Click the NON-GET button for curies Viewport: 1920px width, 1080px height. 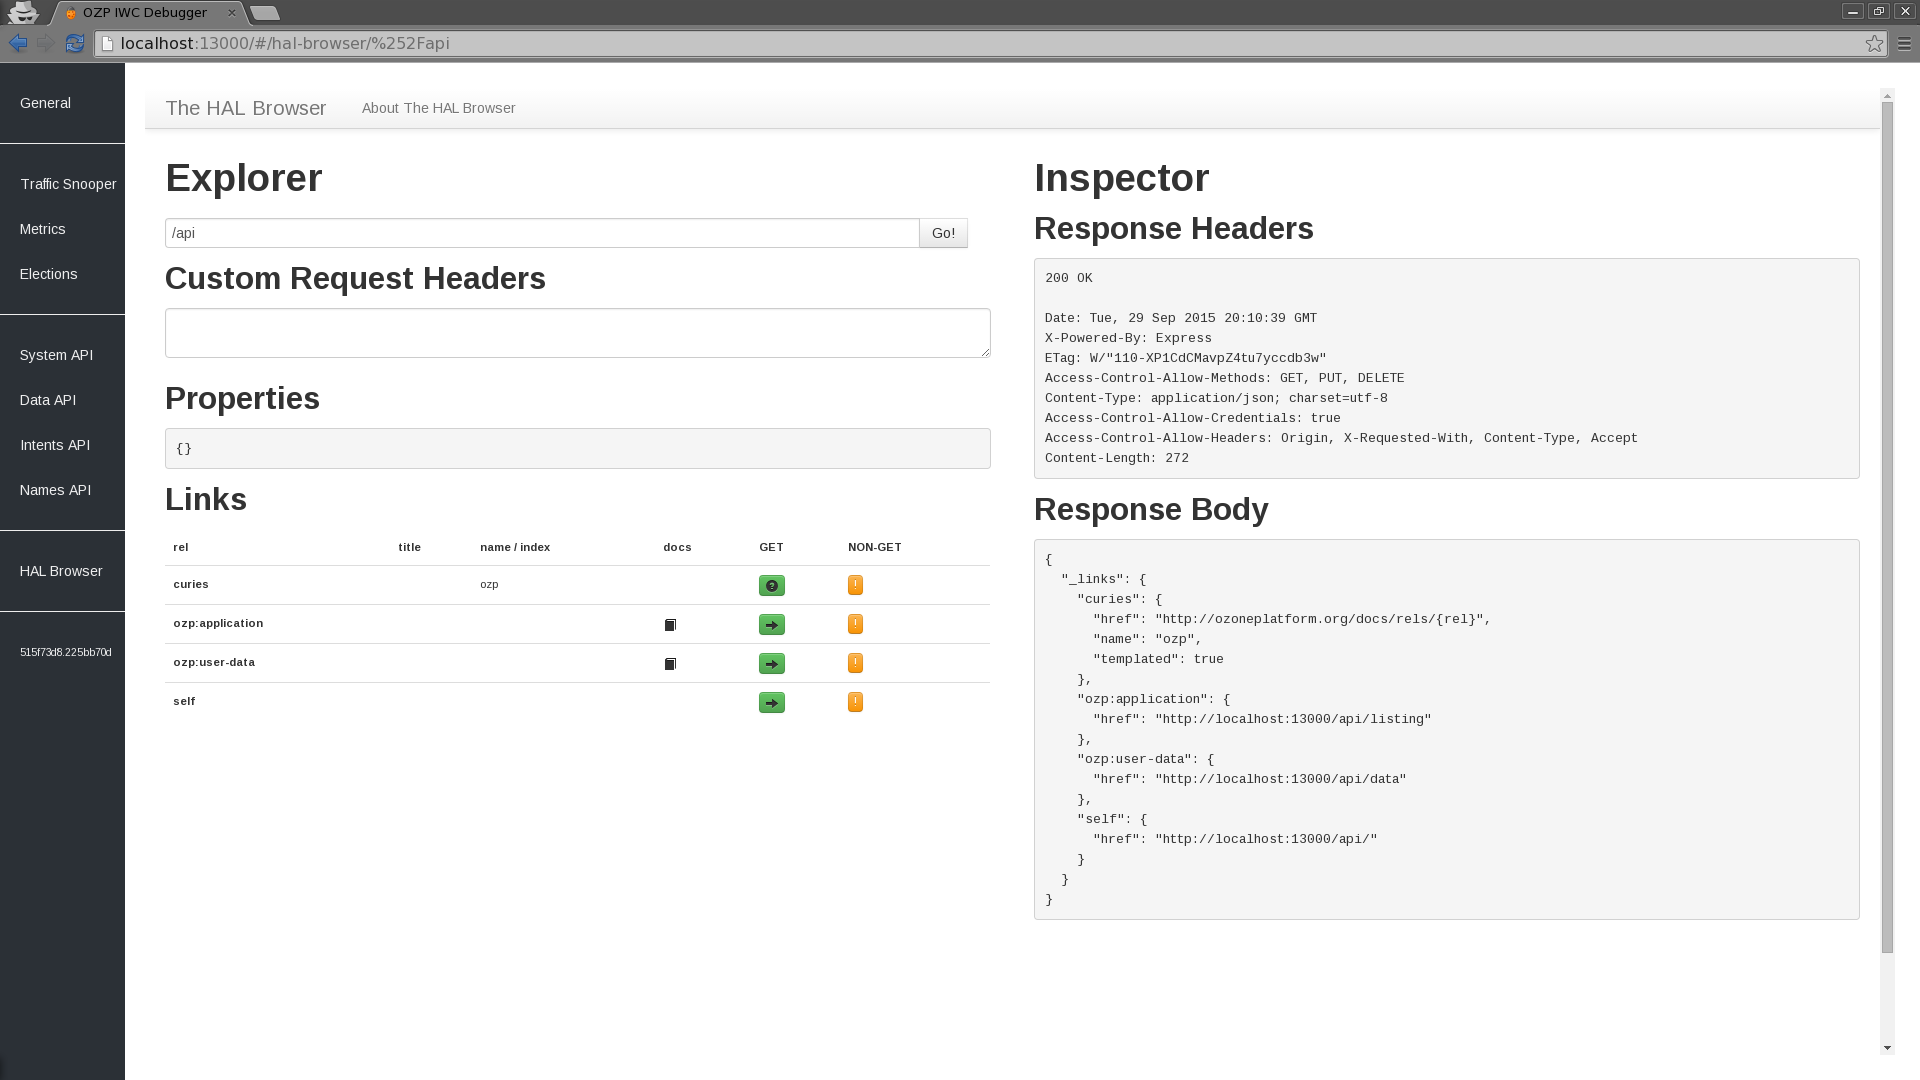[x=855, y=585]
